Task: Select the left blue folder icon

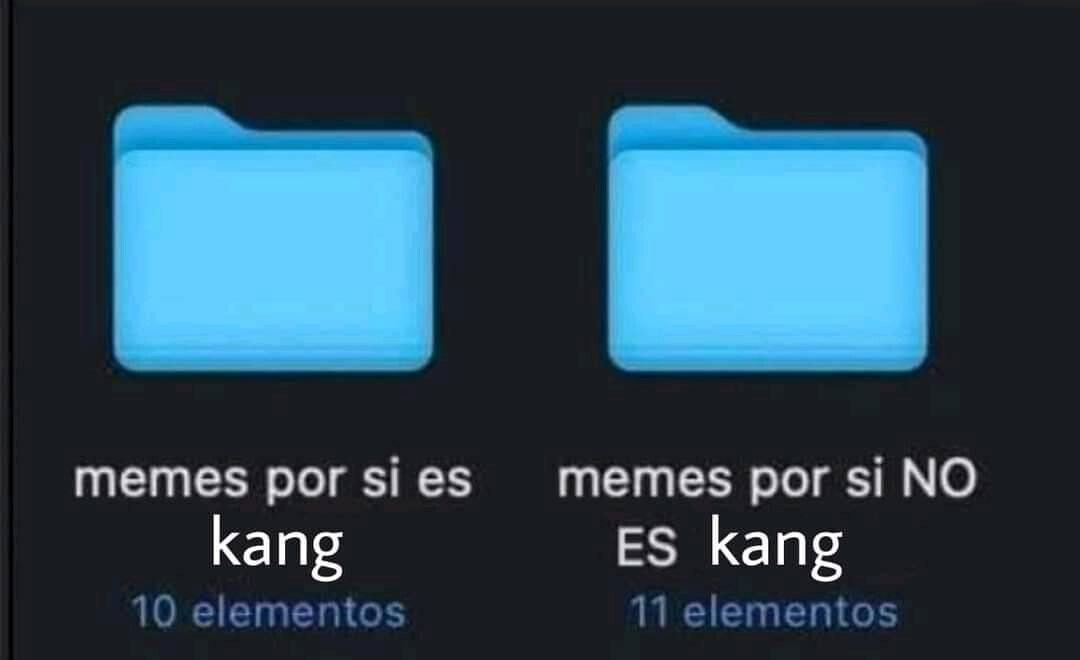Action: point(273,238)
